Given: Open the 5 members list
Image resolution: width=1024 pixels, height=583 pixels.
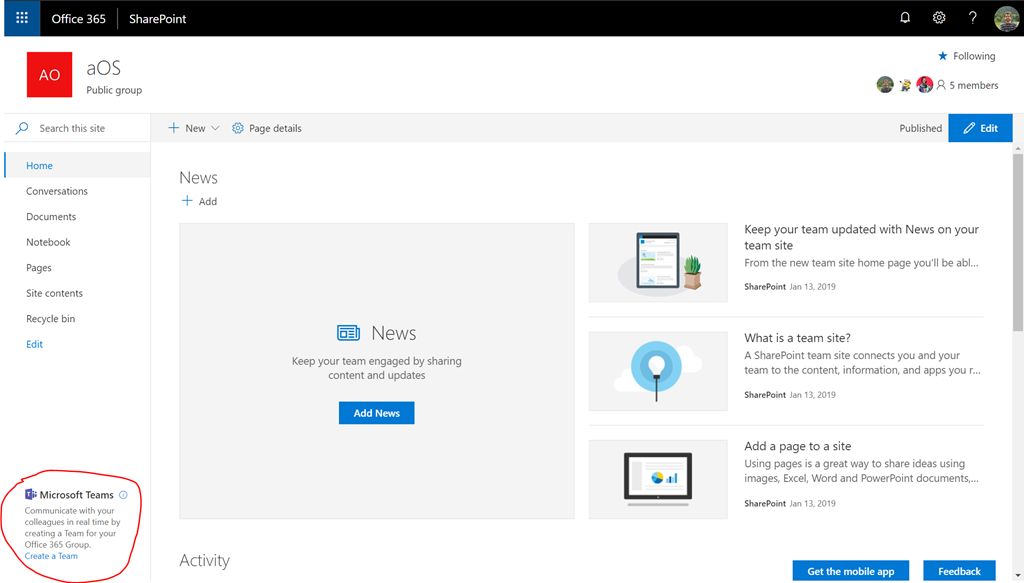Looking at the screenshot, I should tap(967, 85).
